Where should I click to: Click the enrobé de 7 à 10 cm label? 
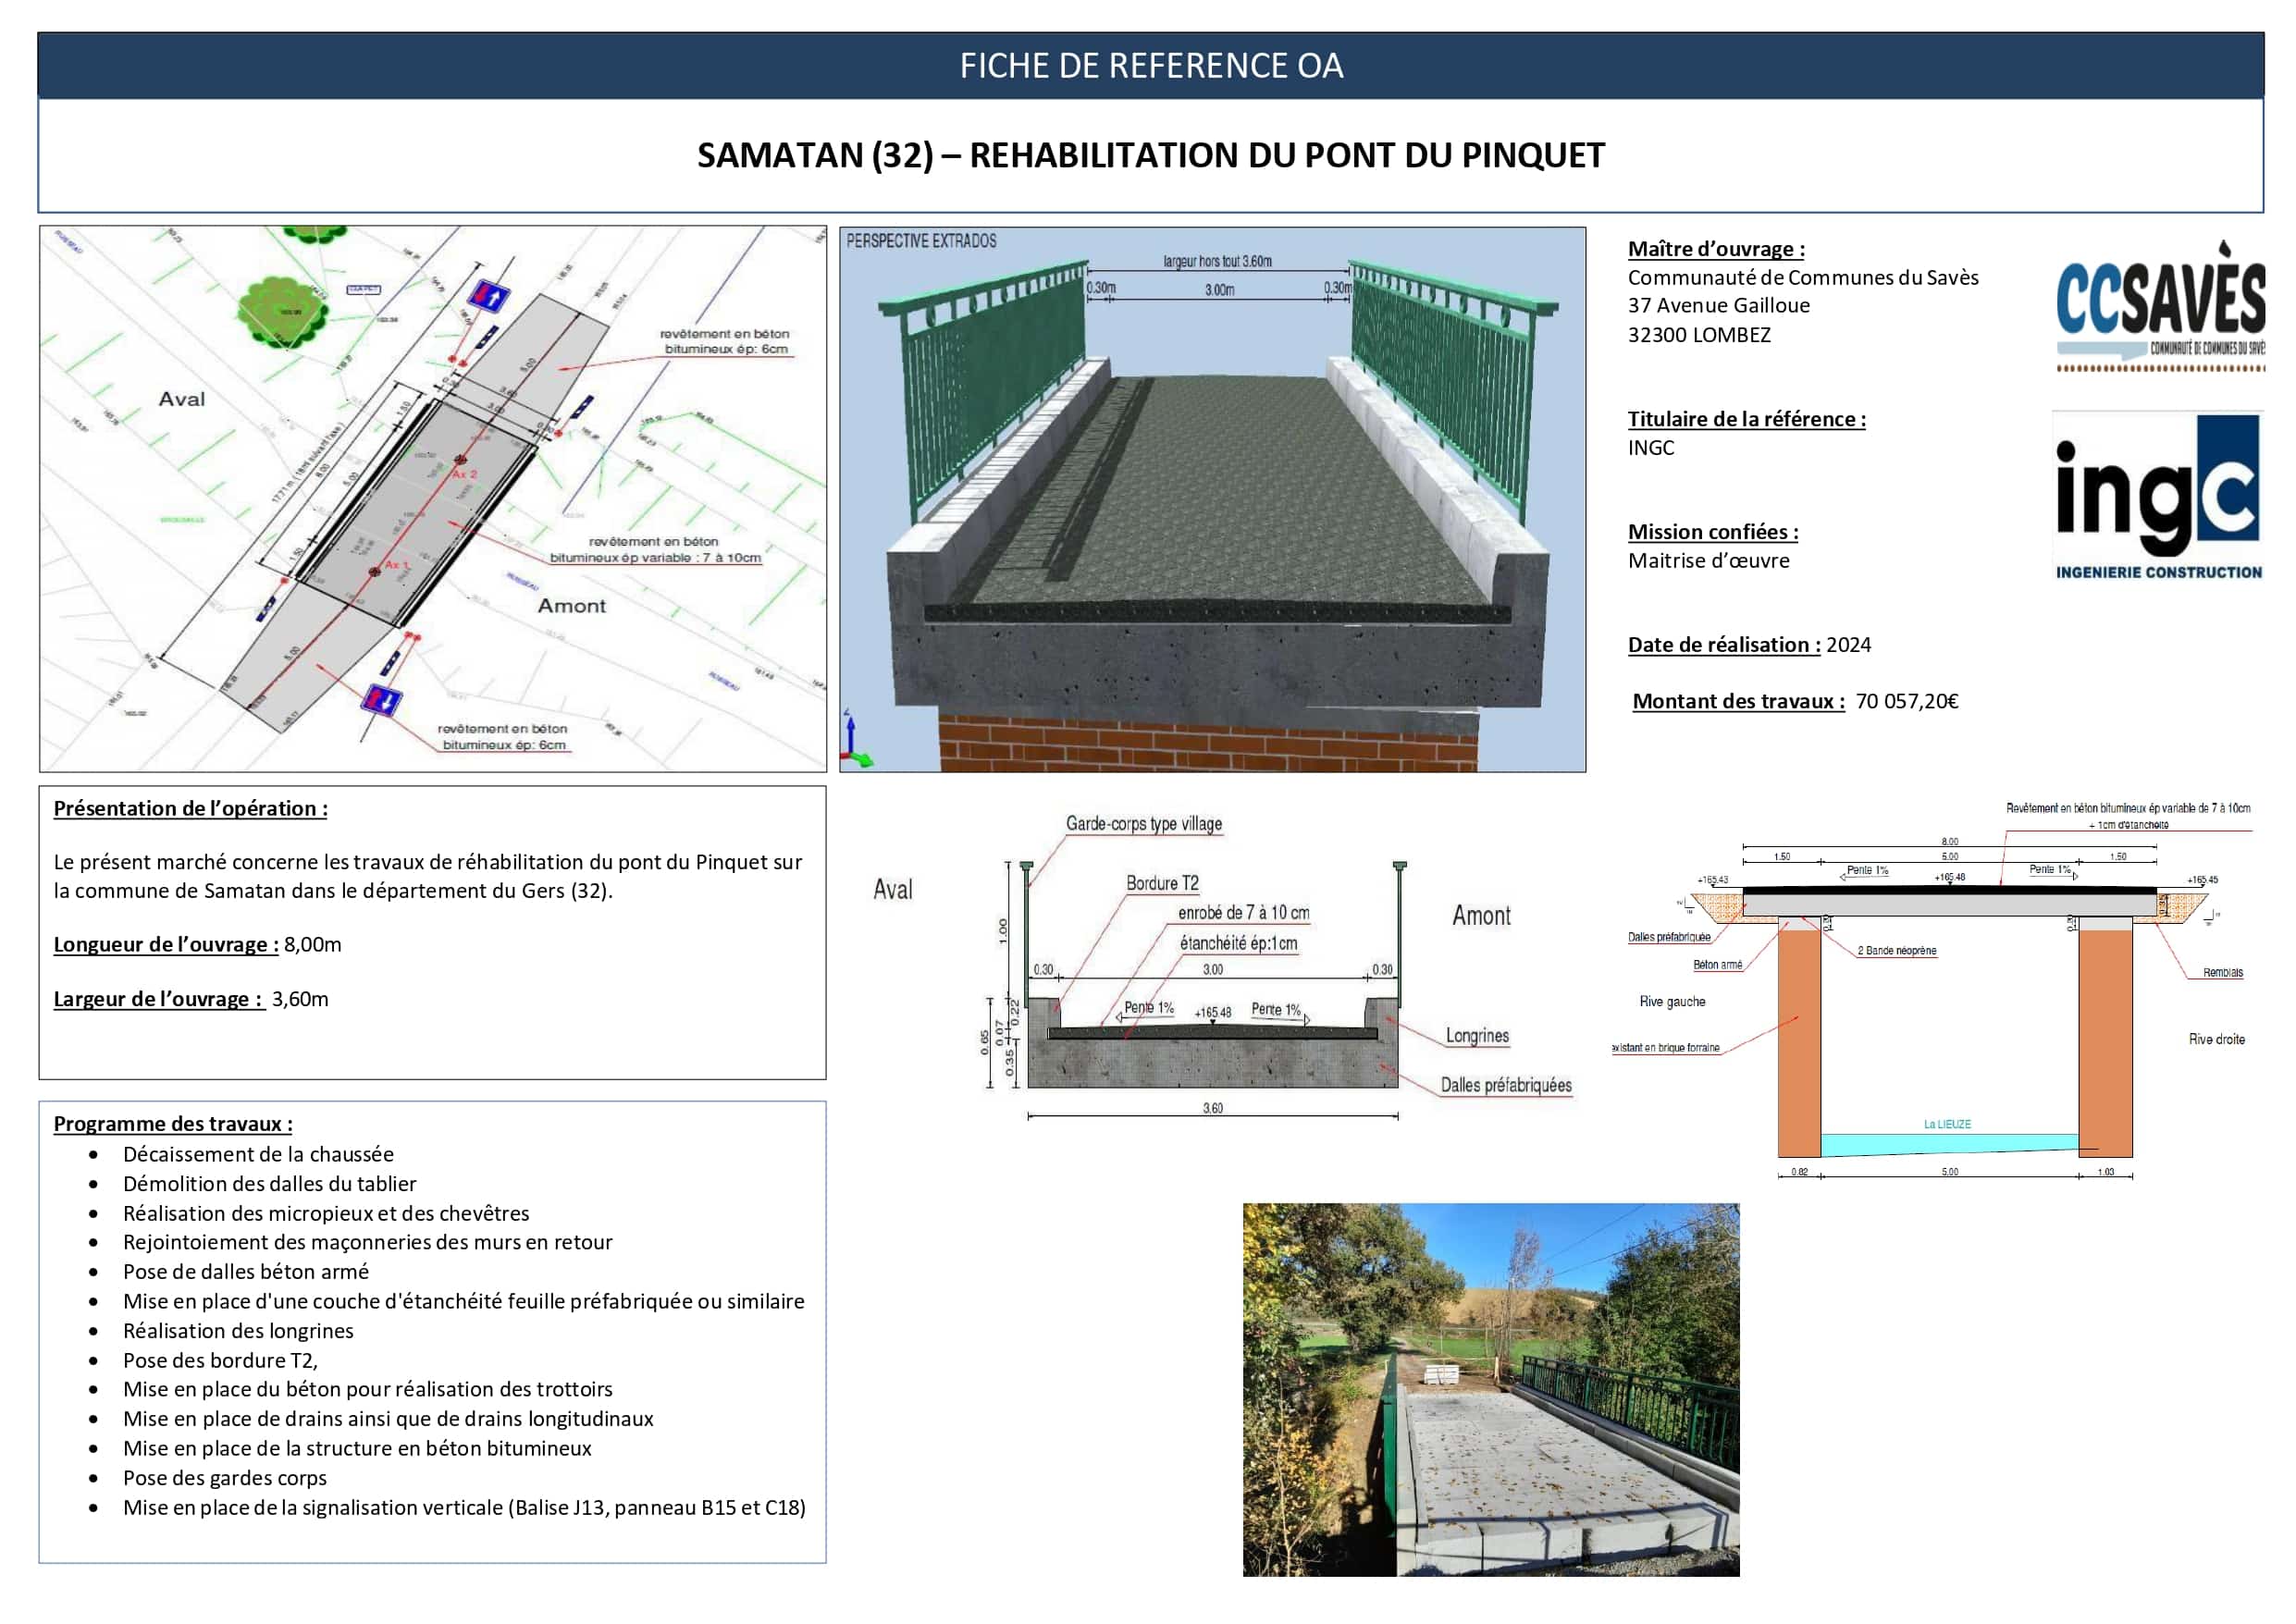pos(1243,913)
